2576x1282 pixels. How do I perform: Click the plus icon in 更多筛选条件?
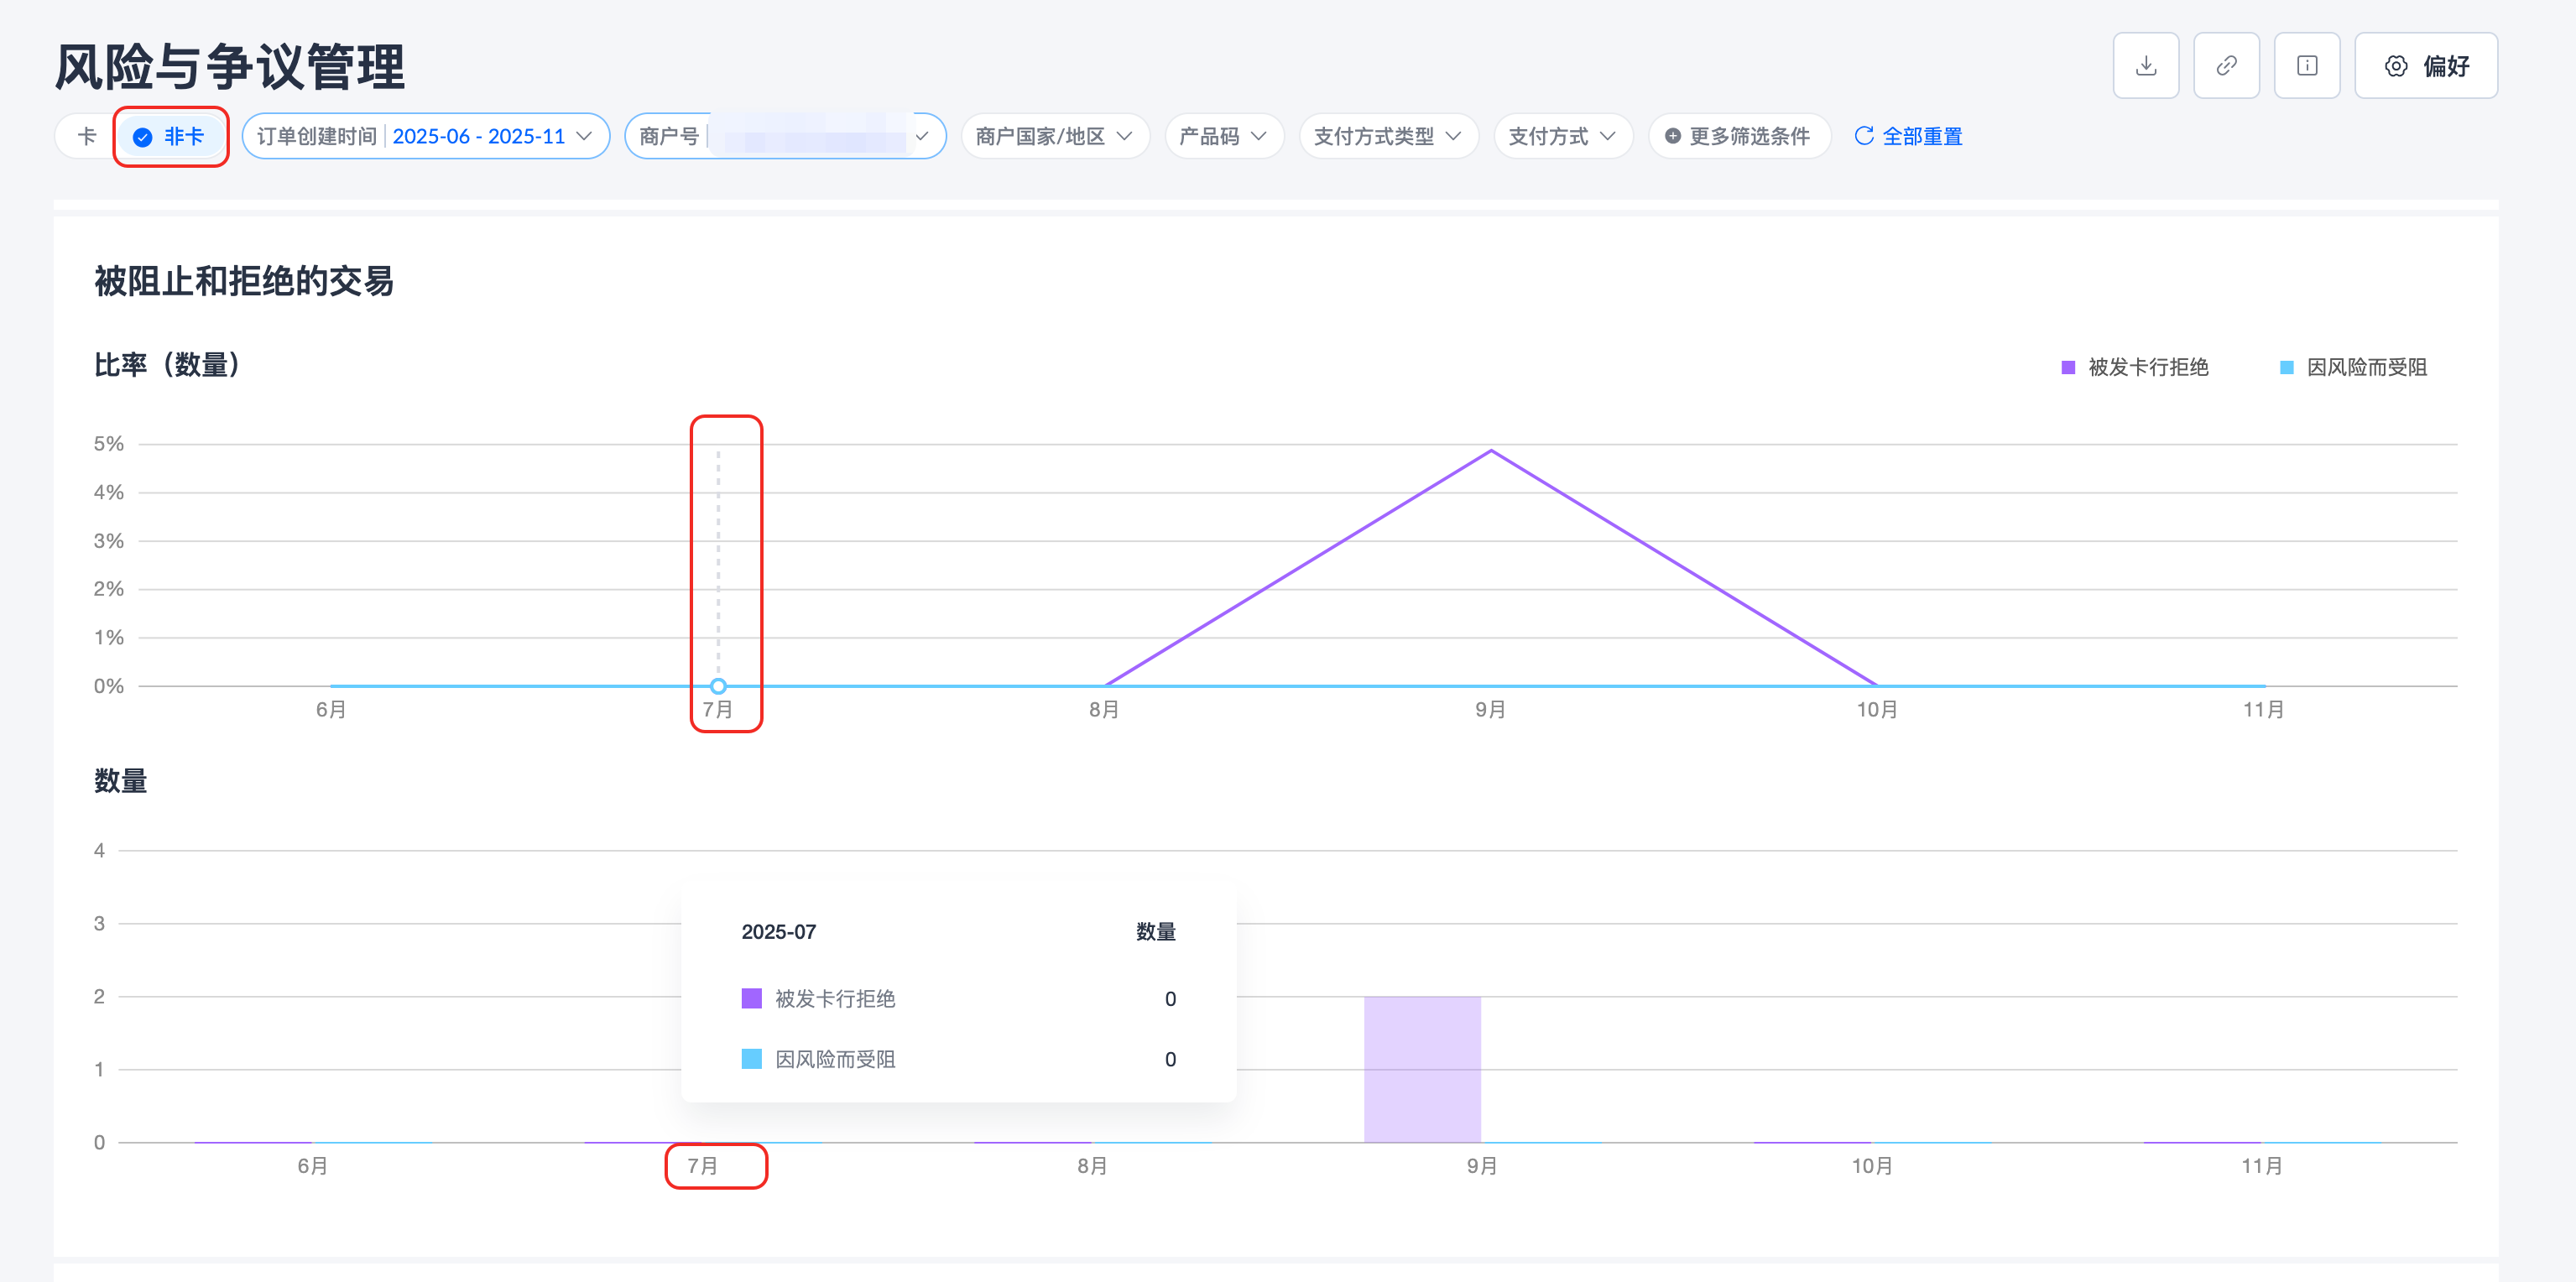(1672, 136)
